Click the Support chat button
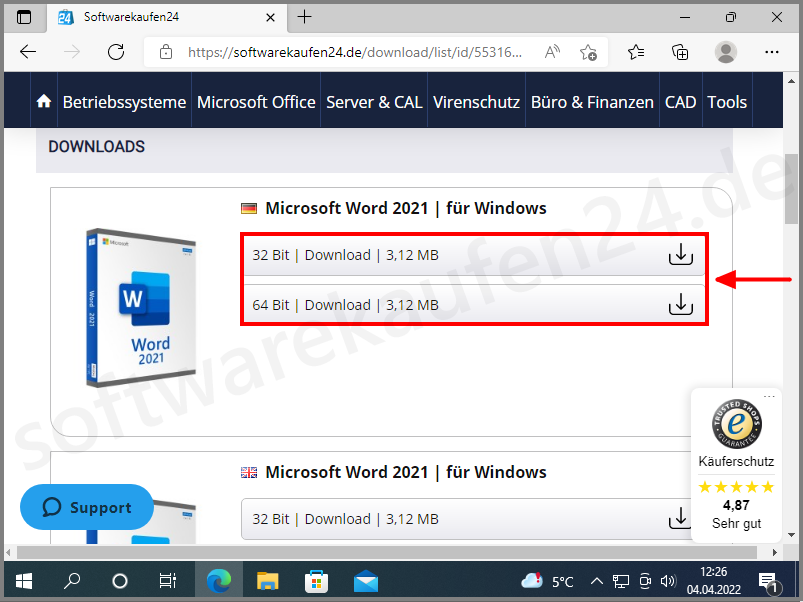 pyautogui.click(x=86, y=507)
